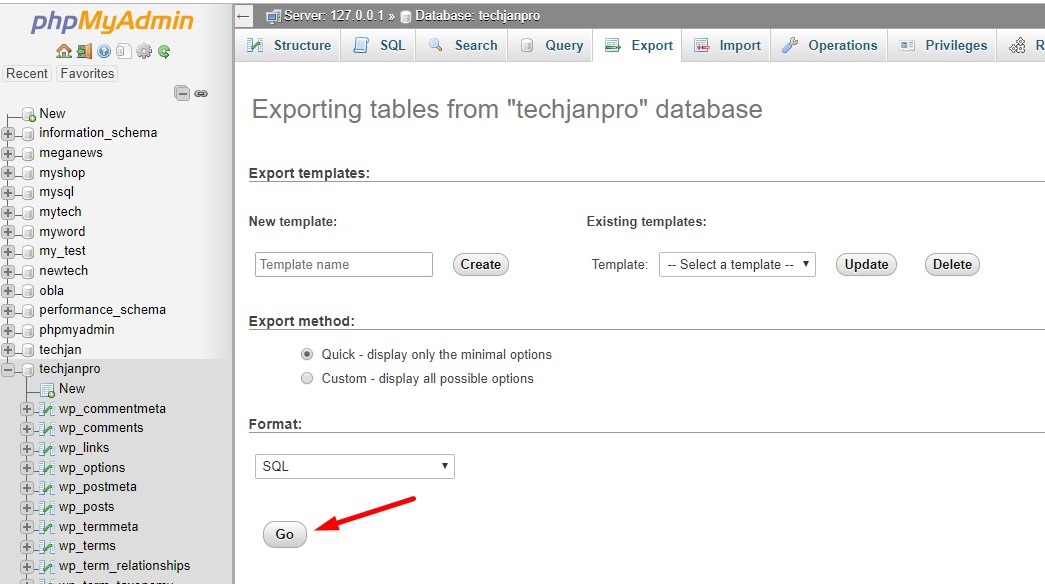This screenshot has width=1045, height=584.
Task: Open the Recent databases list
Action: [x=27, y=73]
